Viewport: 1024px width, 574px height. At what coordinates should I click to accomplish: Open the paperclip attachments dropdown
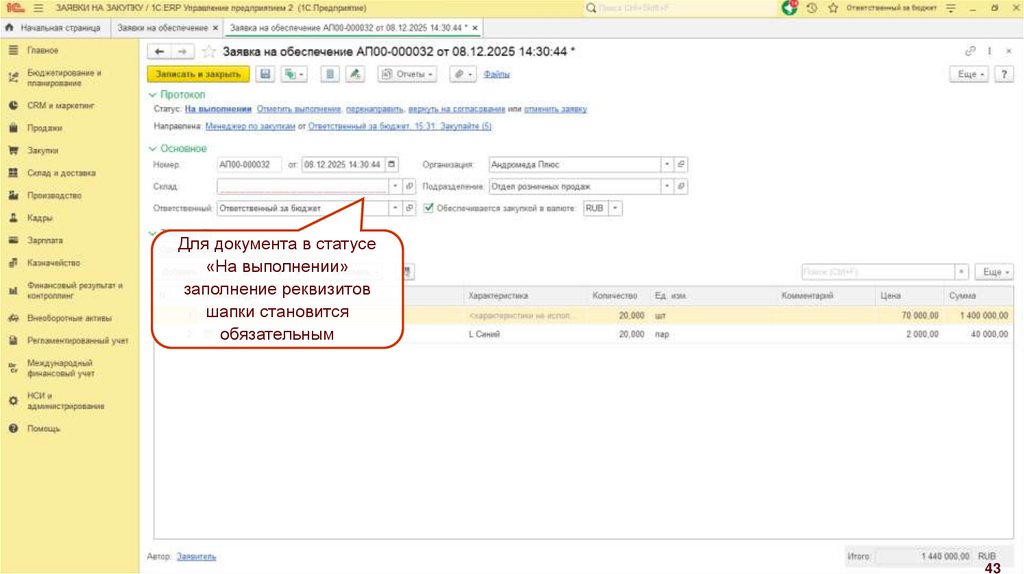tap(462, 74)
